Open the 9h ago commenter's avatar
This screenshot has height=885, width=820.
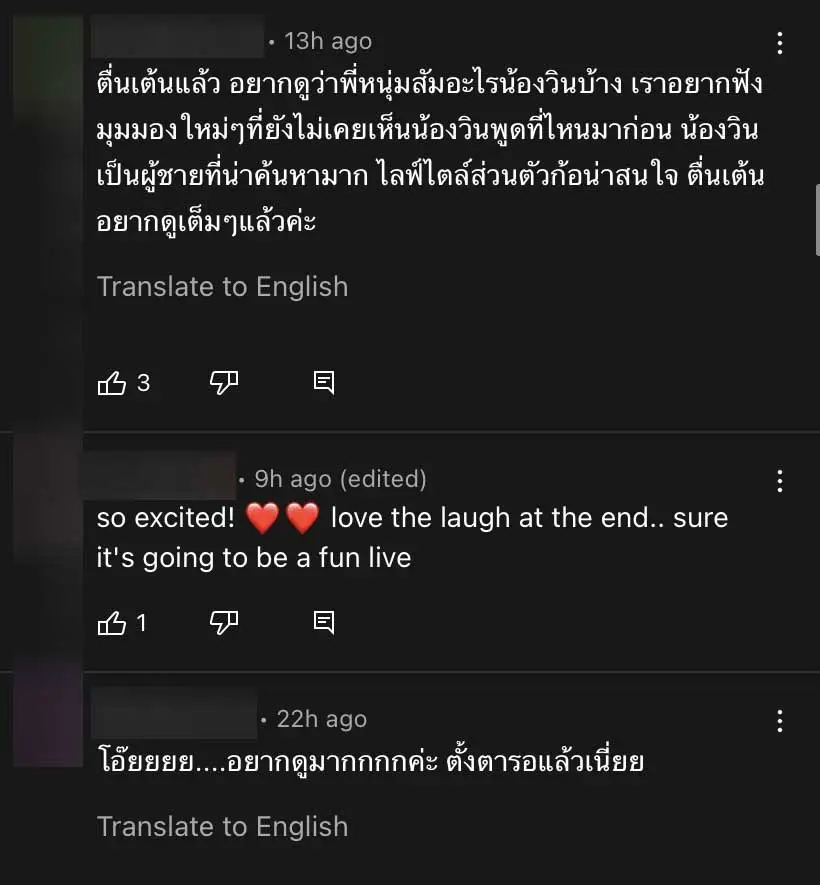click(47, 500)
